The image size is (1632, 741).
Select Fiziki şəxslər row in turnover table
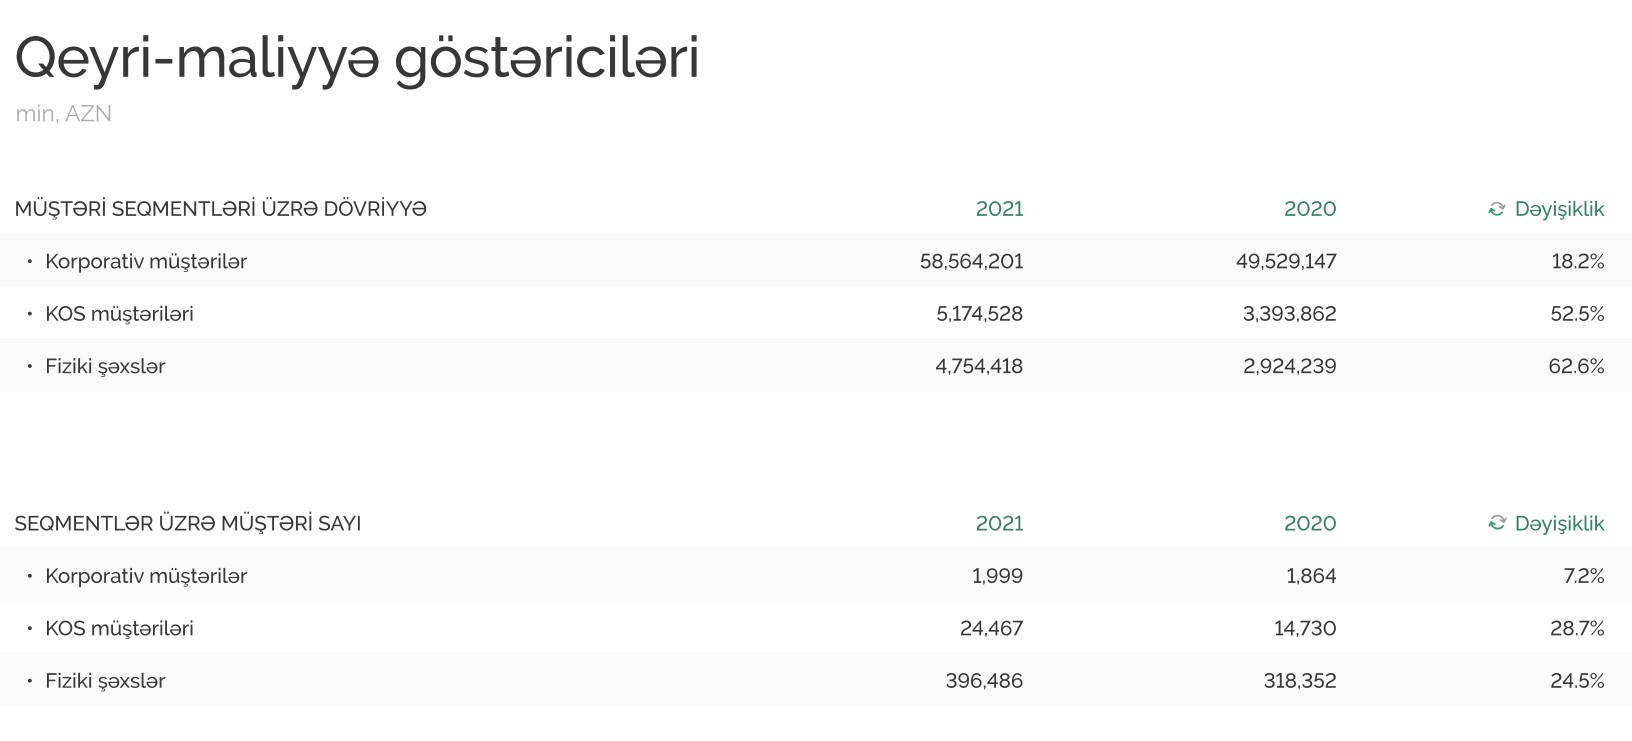[x=105, y=366]
